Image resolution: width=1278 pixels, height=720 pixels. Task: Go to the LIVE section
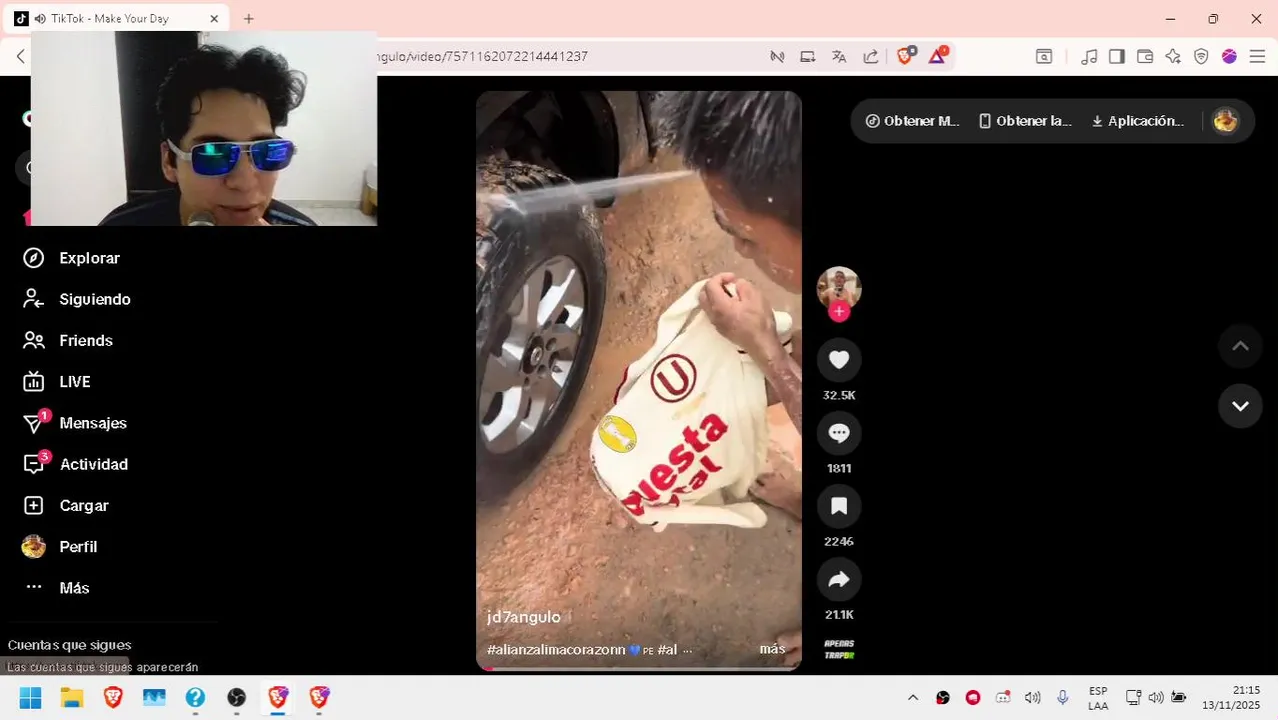click(58, 381)
